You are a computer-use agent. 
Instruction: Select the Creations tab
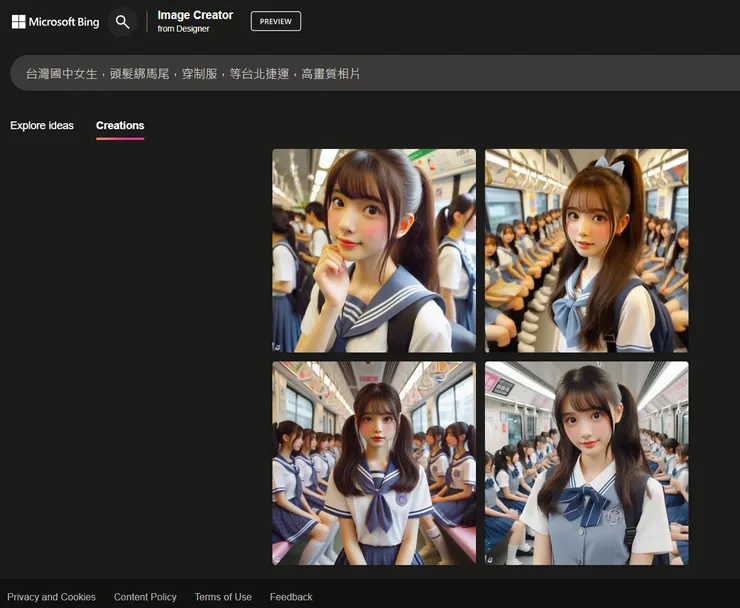[120, 126]
